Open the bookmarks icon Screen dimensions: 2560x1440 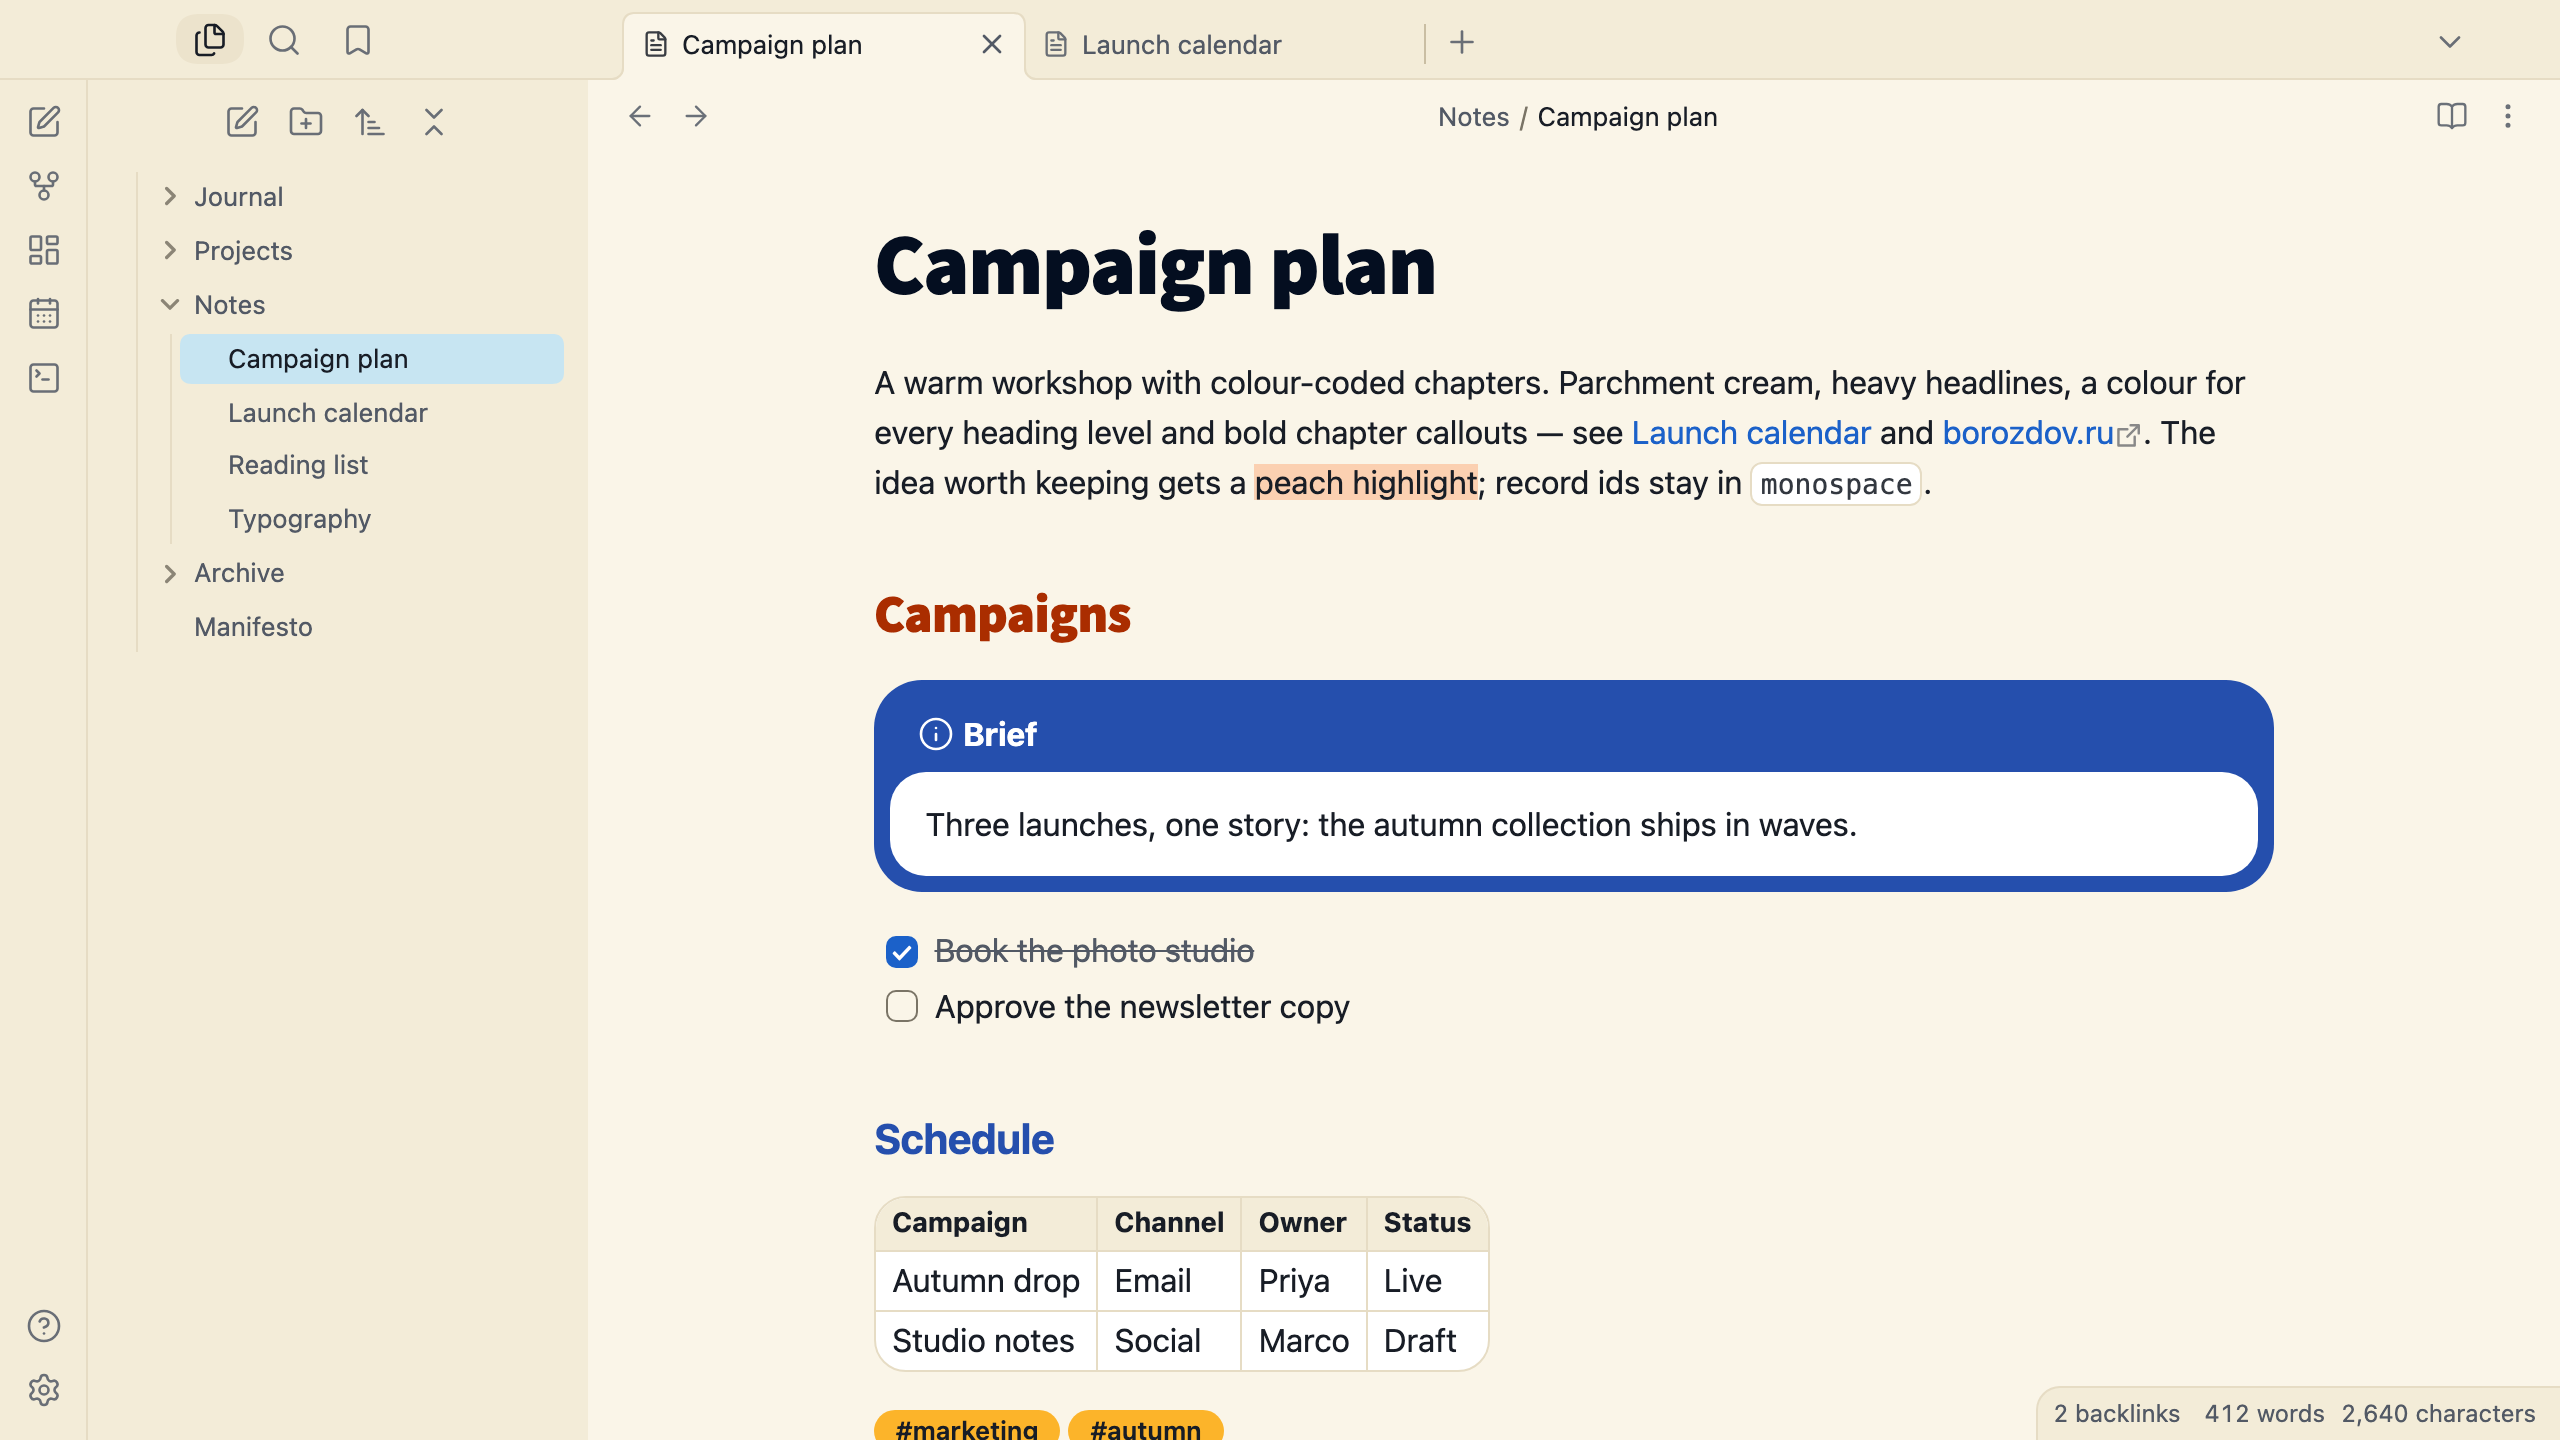(358, 41)
